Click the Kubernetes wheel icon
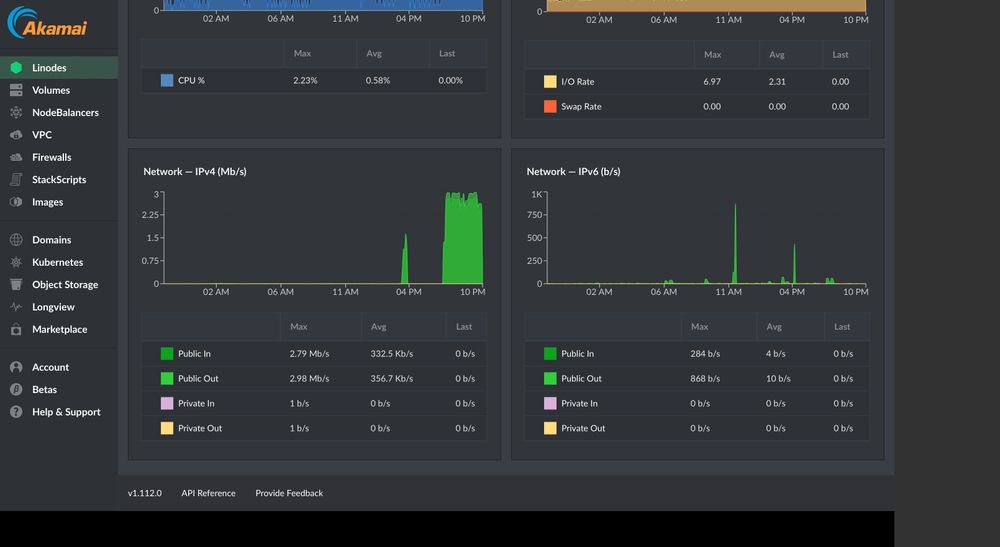The width and height of the screenshot is (1000, 547). pyautogui.click(x=17, y=262)
